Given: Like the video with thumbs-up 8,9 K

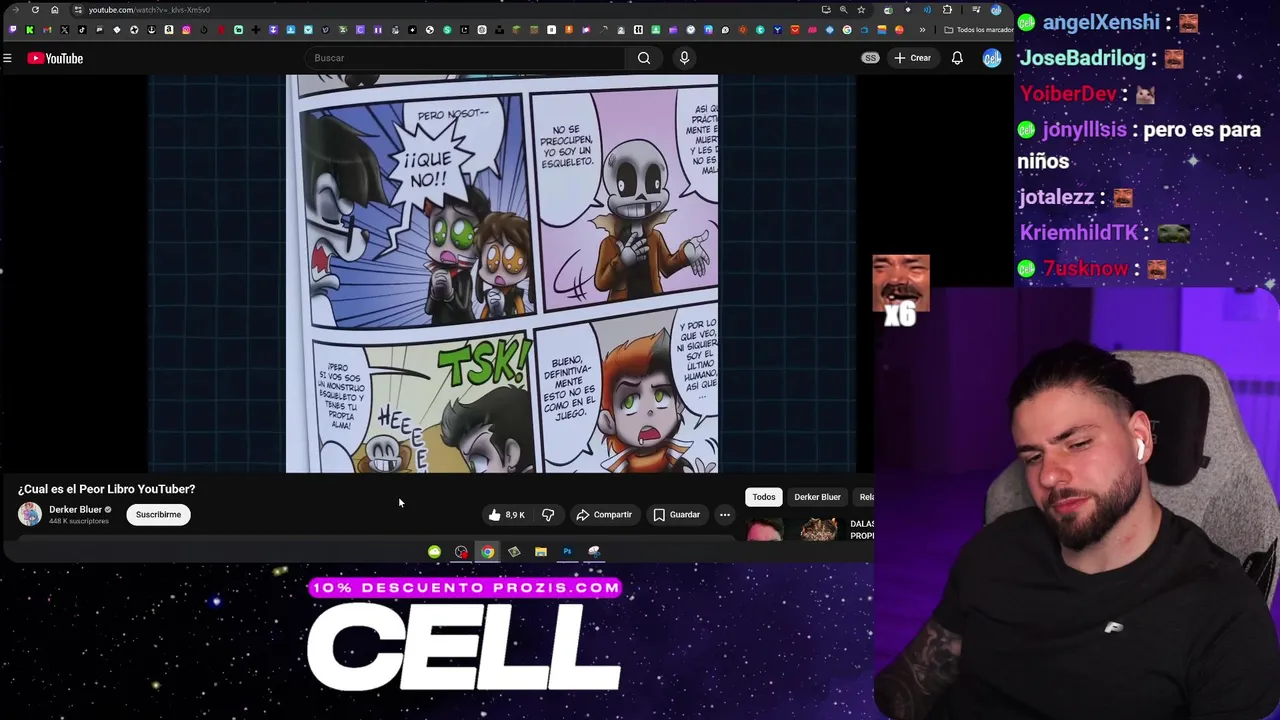Looking at the screenshot, I should click(507, 515).
